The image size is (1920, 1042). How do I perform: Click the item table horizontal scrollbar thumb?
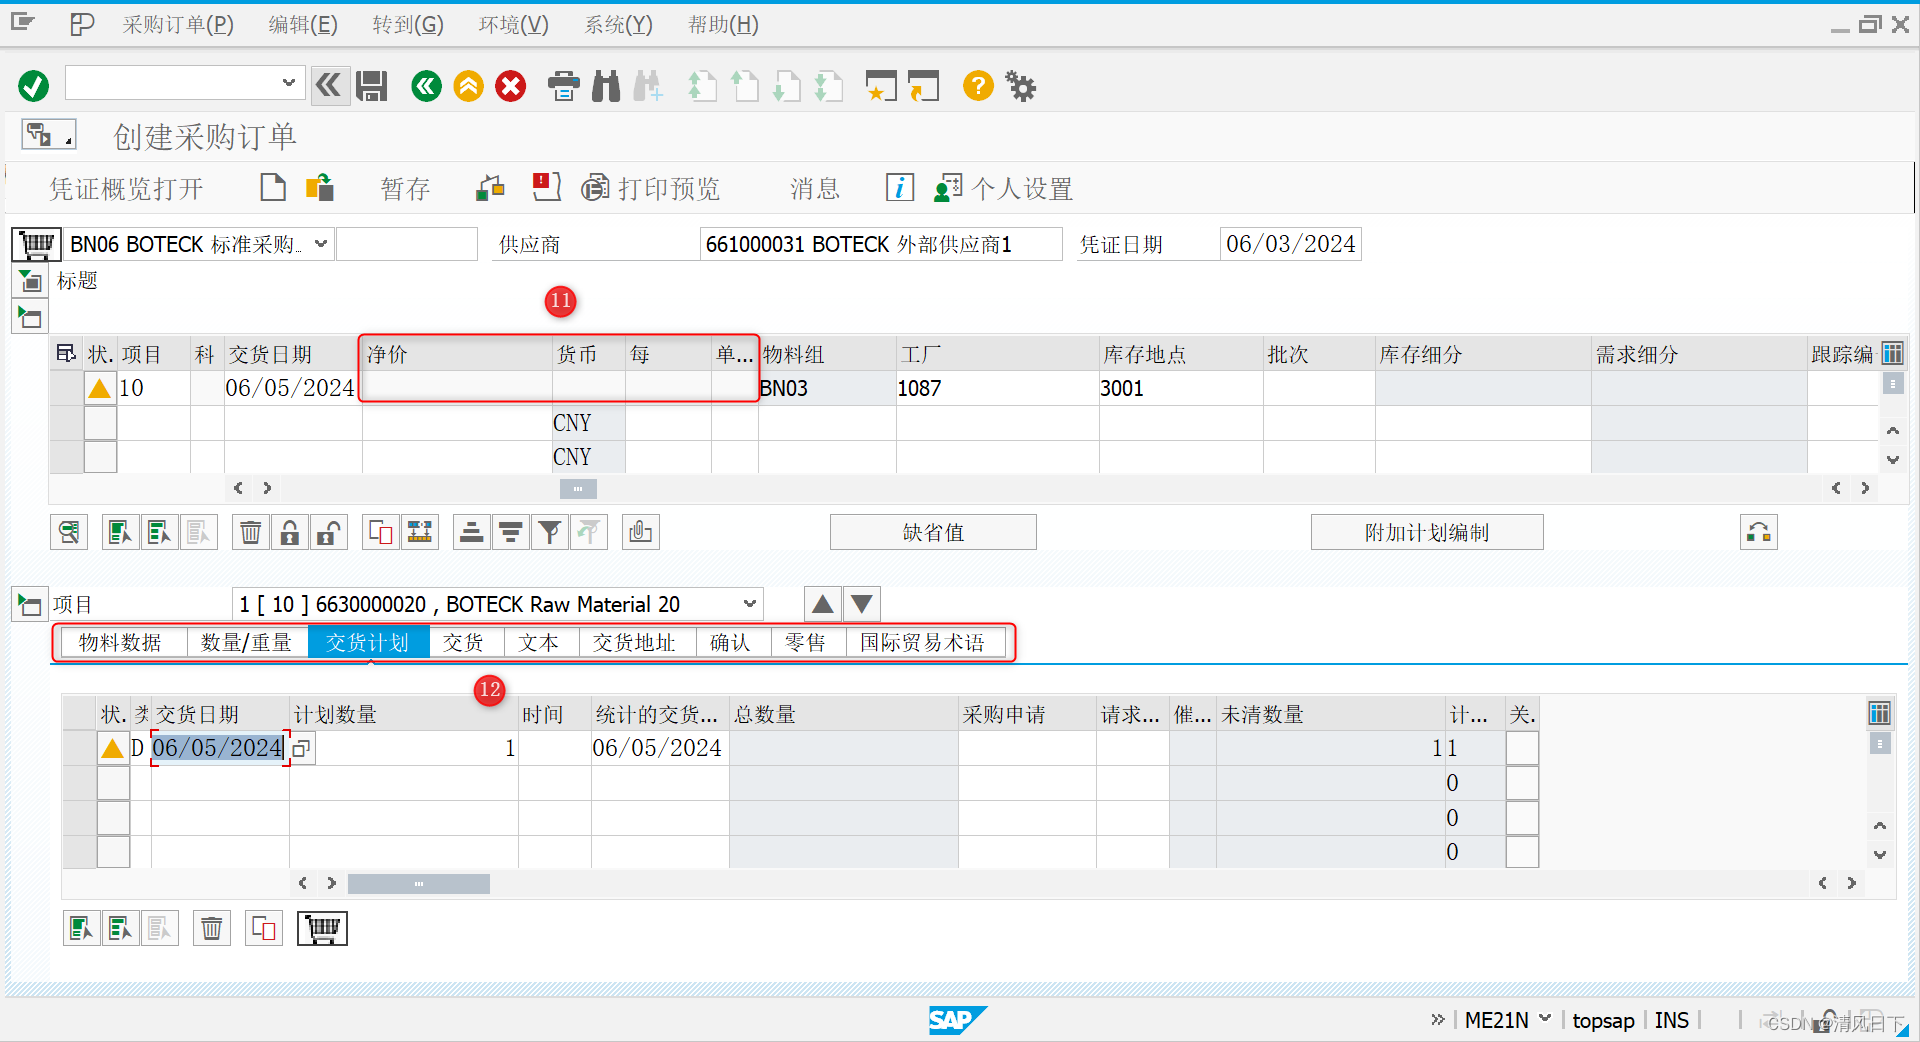coord(578,489)
